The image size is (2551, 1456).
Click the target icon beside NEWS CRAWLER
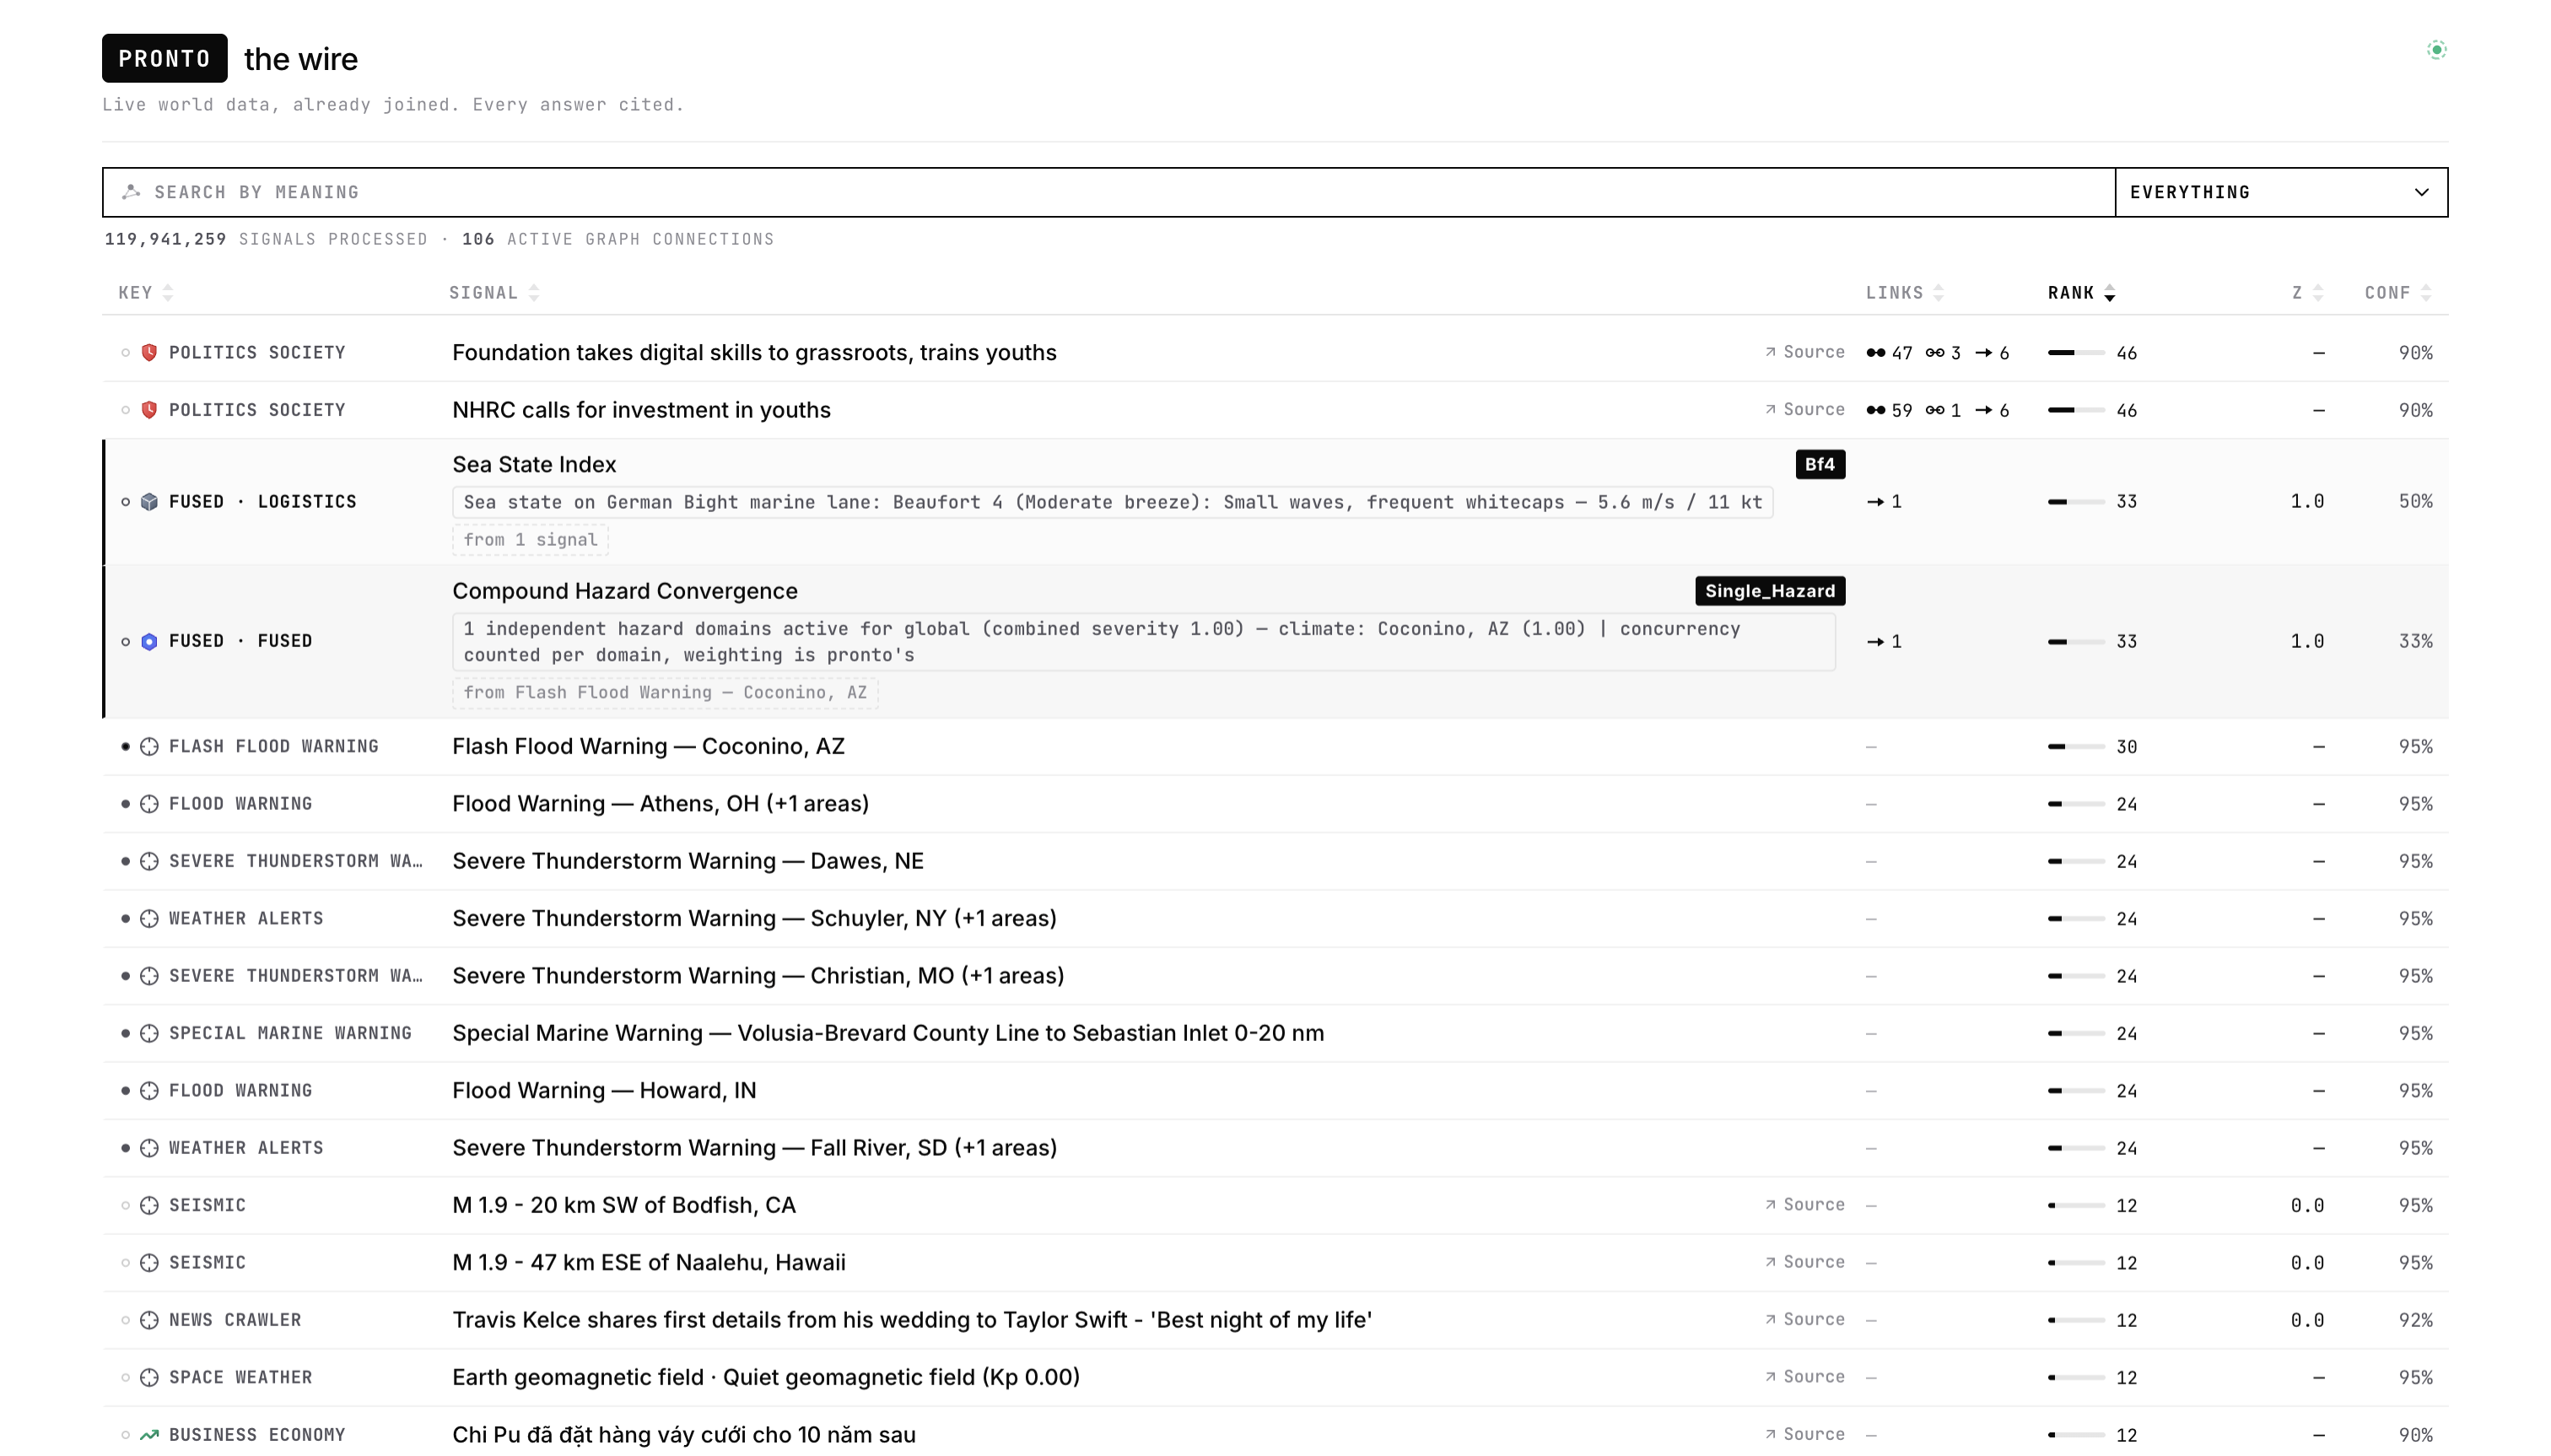[149, 1320]
